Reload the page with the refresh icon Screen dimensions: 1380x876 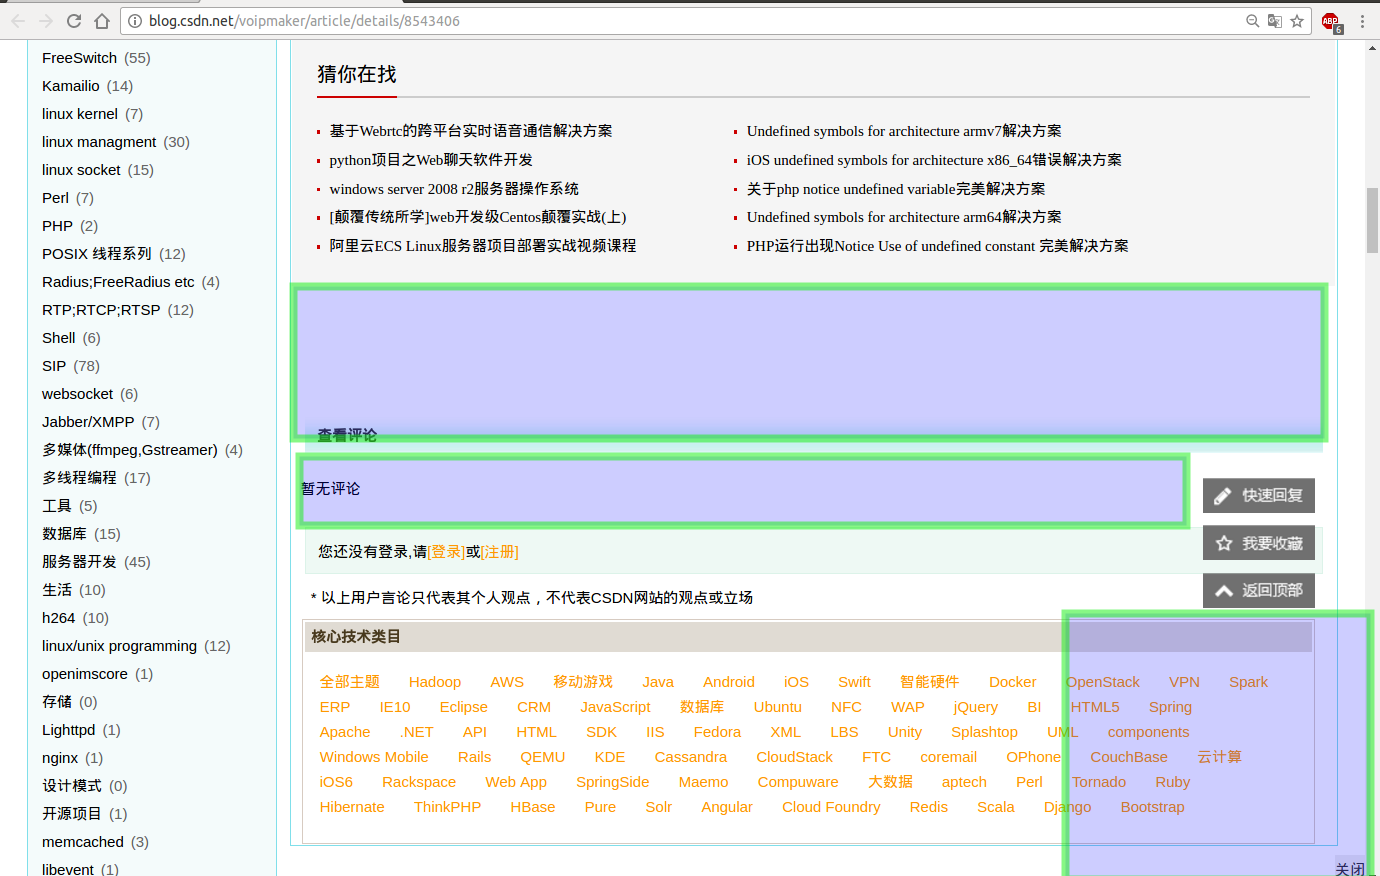74,21
